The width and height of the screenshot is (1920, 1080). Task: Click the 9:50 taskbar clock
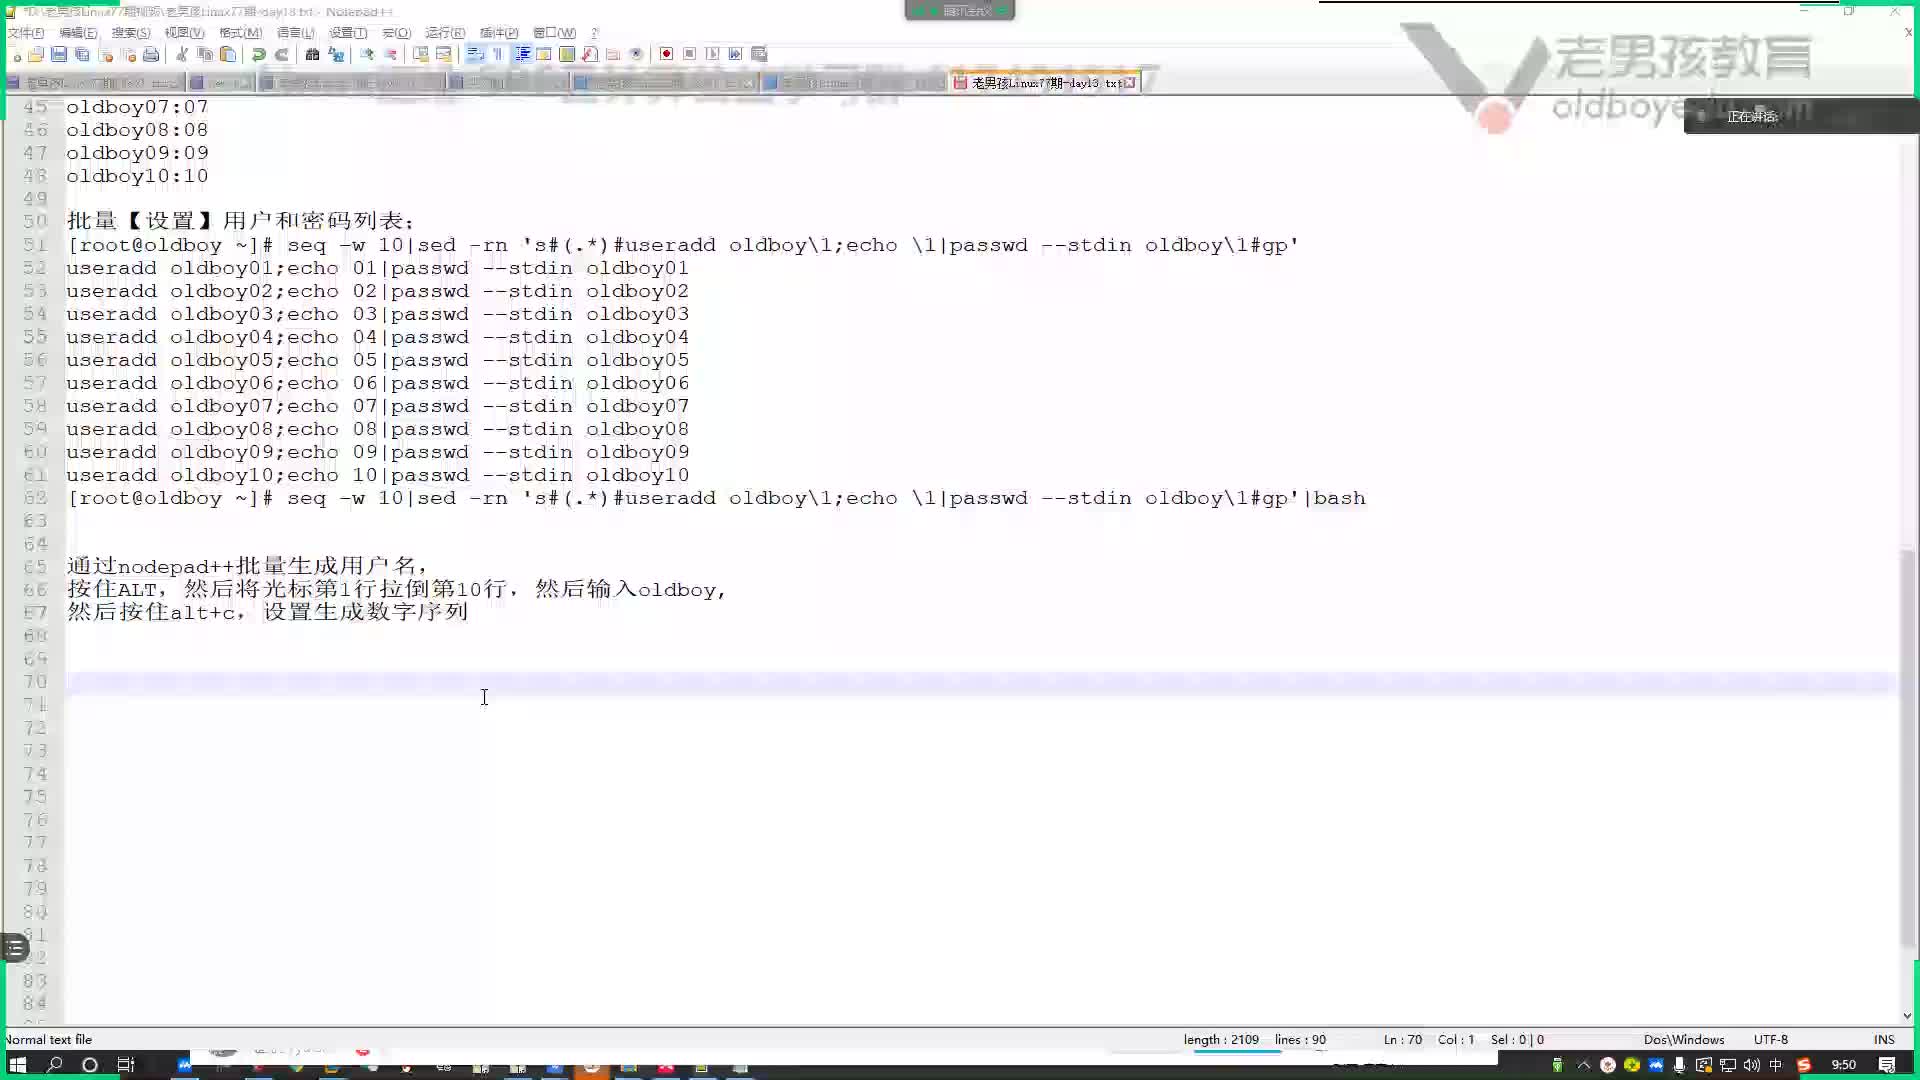[x=1843, y=1066]
